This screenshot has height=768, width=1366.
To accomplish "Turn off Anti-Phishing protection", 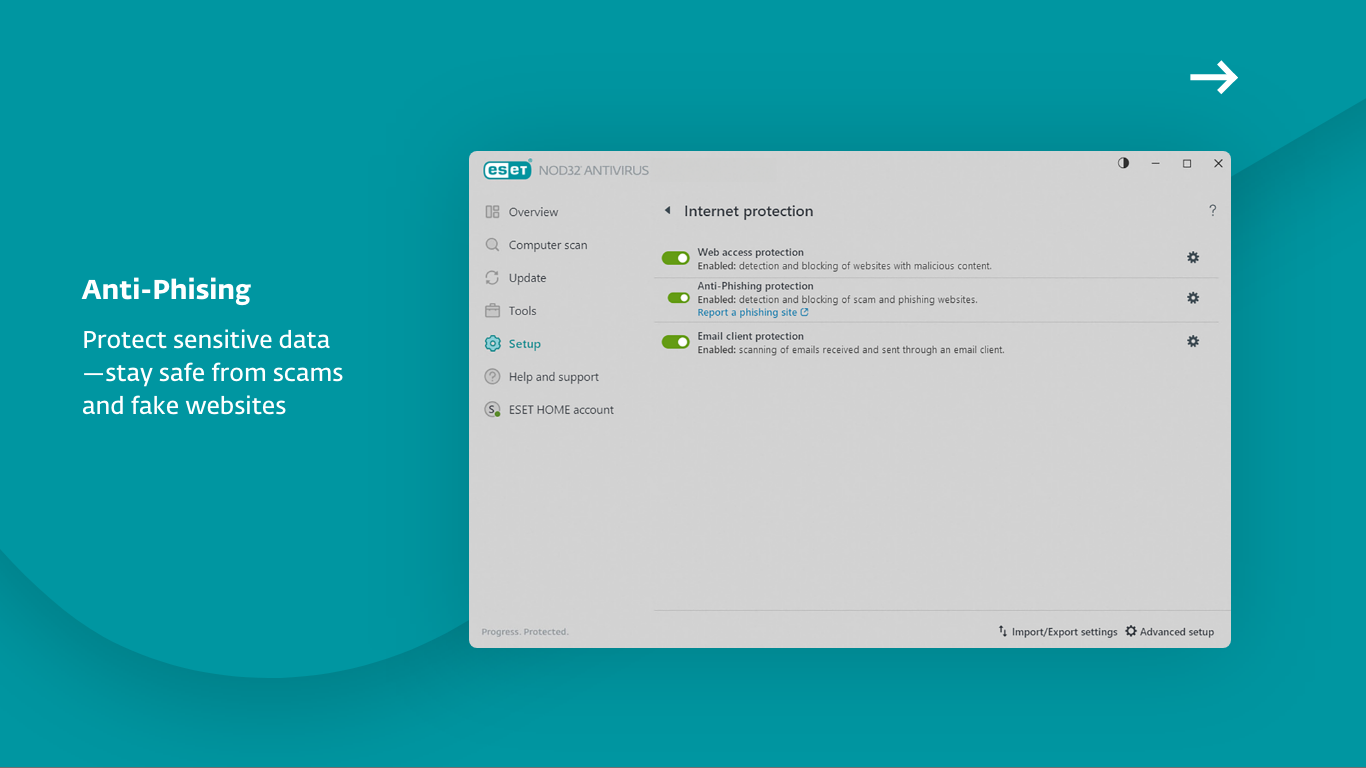I will (675, 297).
